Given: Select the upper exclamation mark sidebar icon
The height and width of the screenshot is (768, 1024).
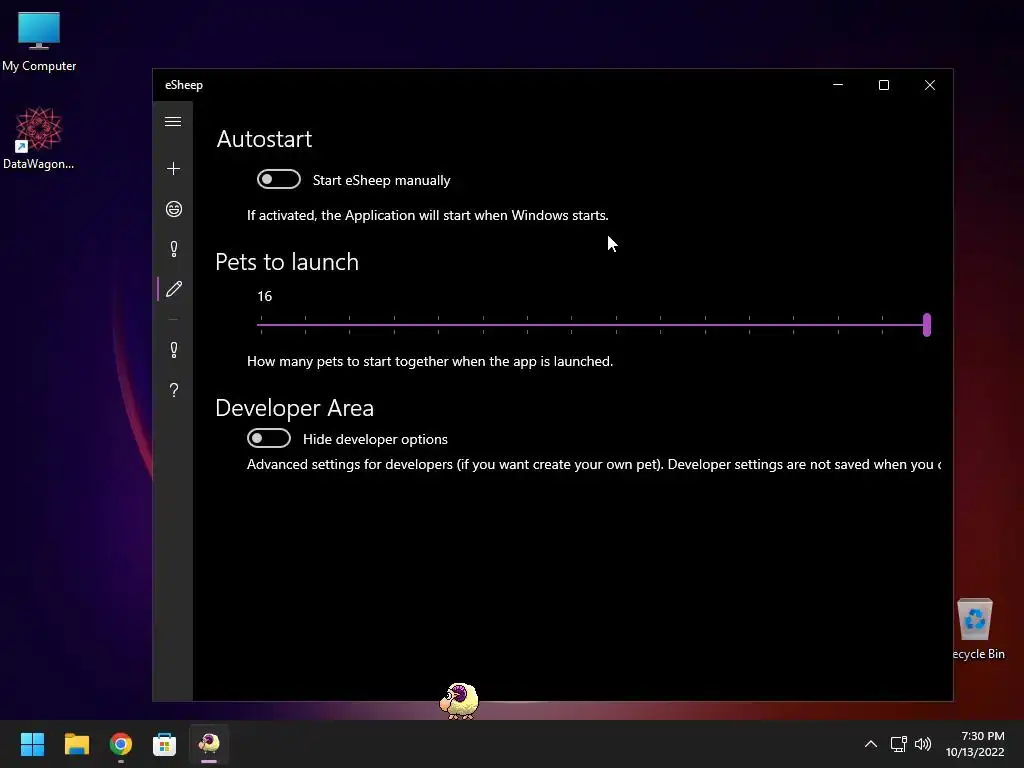Looking at the screenshot, I should coord(174,249).
